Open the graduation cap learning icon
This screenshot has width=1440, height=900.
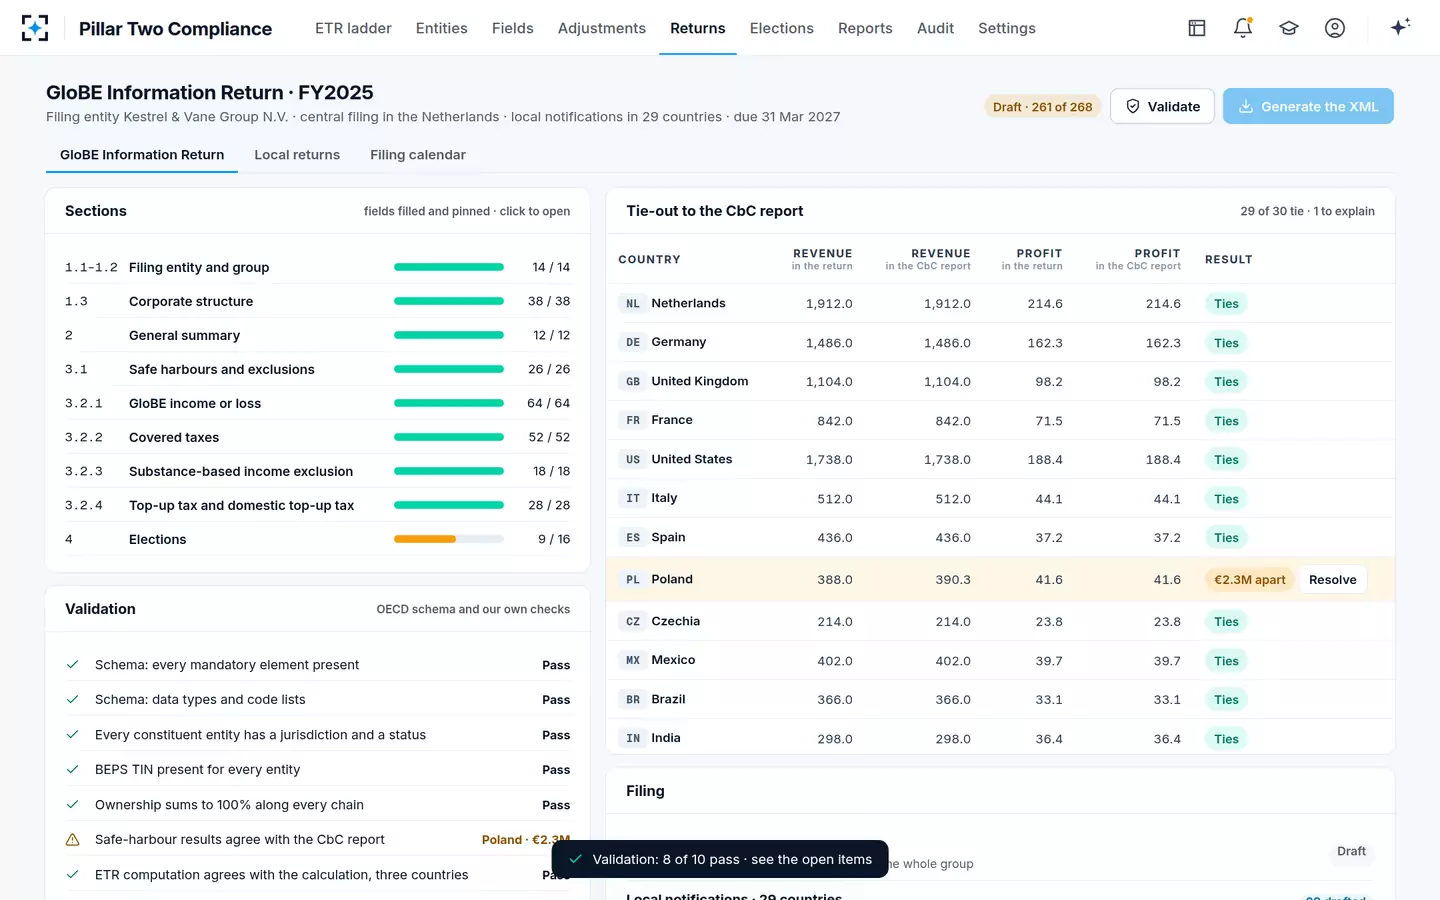click(1289, 28)
